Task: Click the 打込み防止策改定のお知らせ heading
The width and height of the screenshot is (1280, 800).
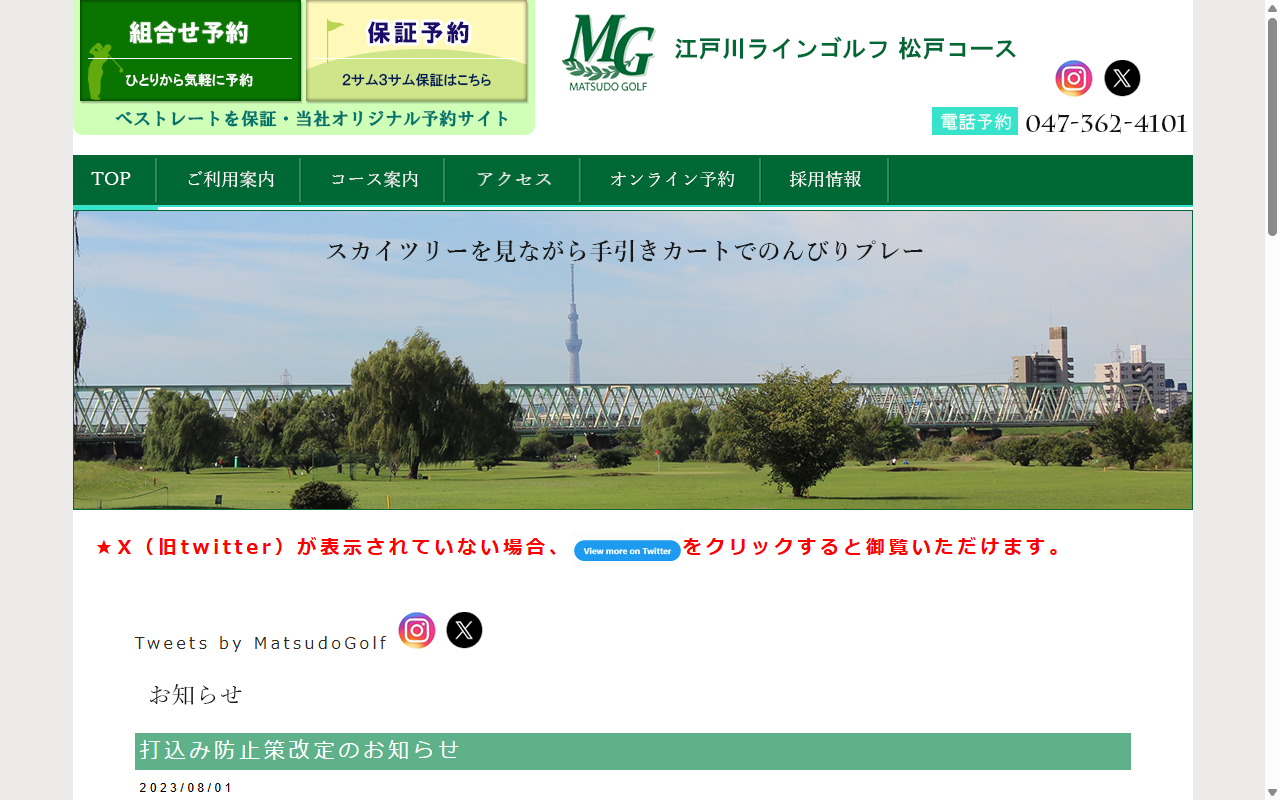Action: [x=633, y=751]
